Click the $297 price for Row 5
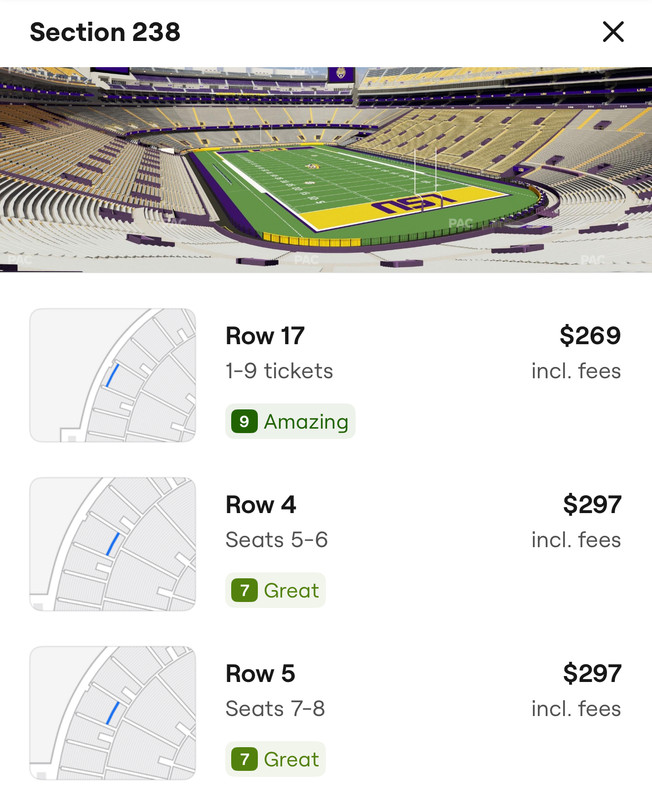This screenshot has width=652, height=800. (x=591, y=674)
